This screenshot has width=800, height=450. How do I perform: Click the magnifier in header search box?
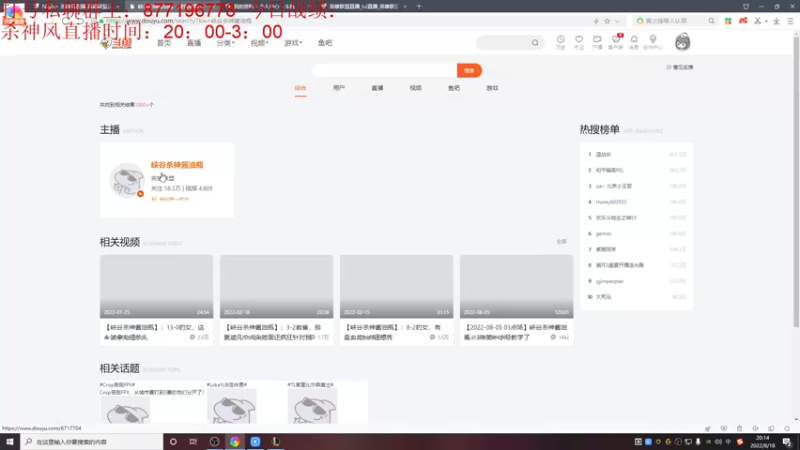[535, 43]
